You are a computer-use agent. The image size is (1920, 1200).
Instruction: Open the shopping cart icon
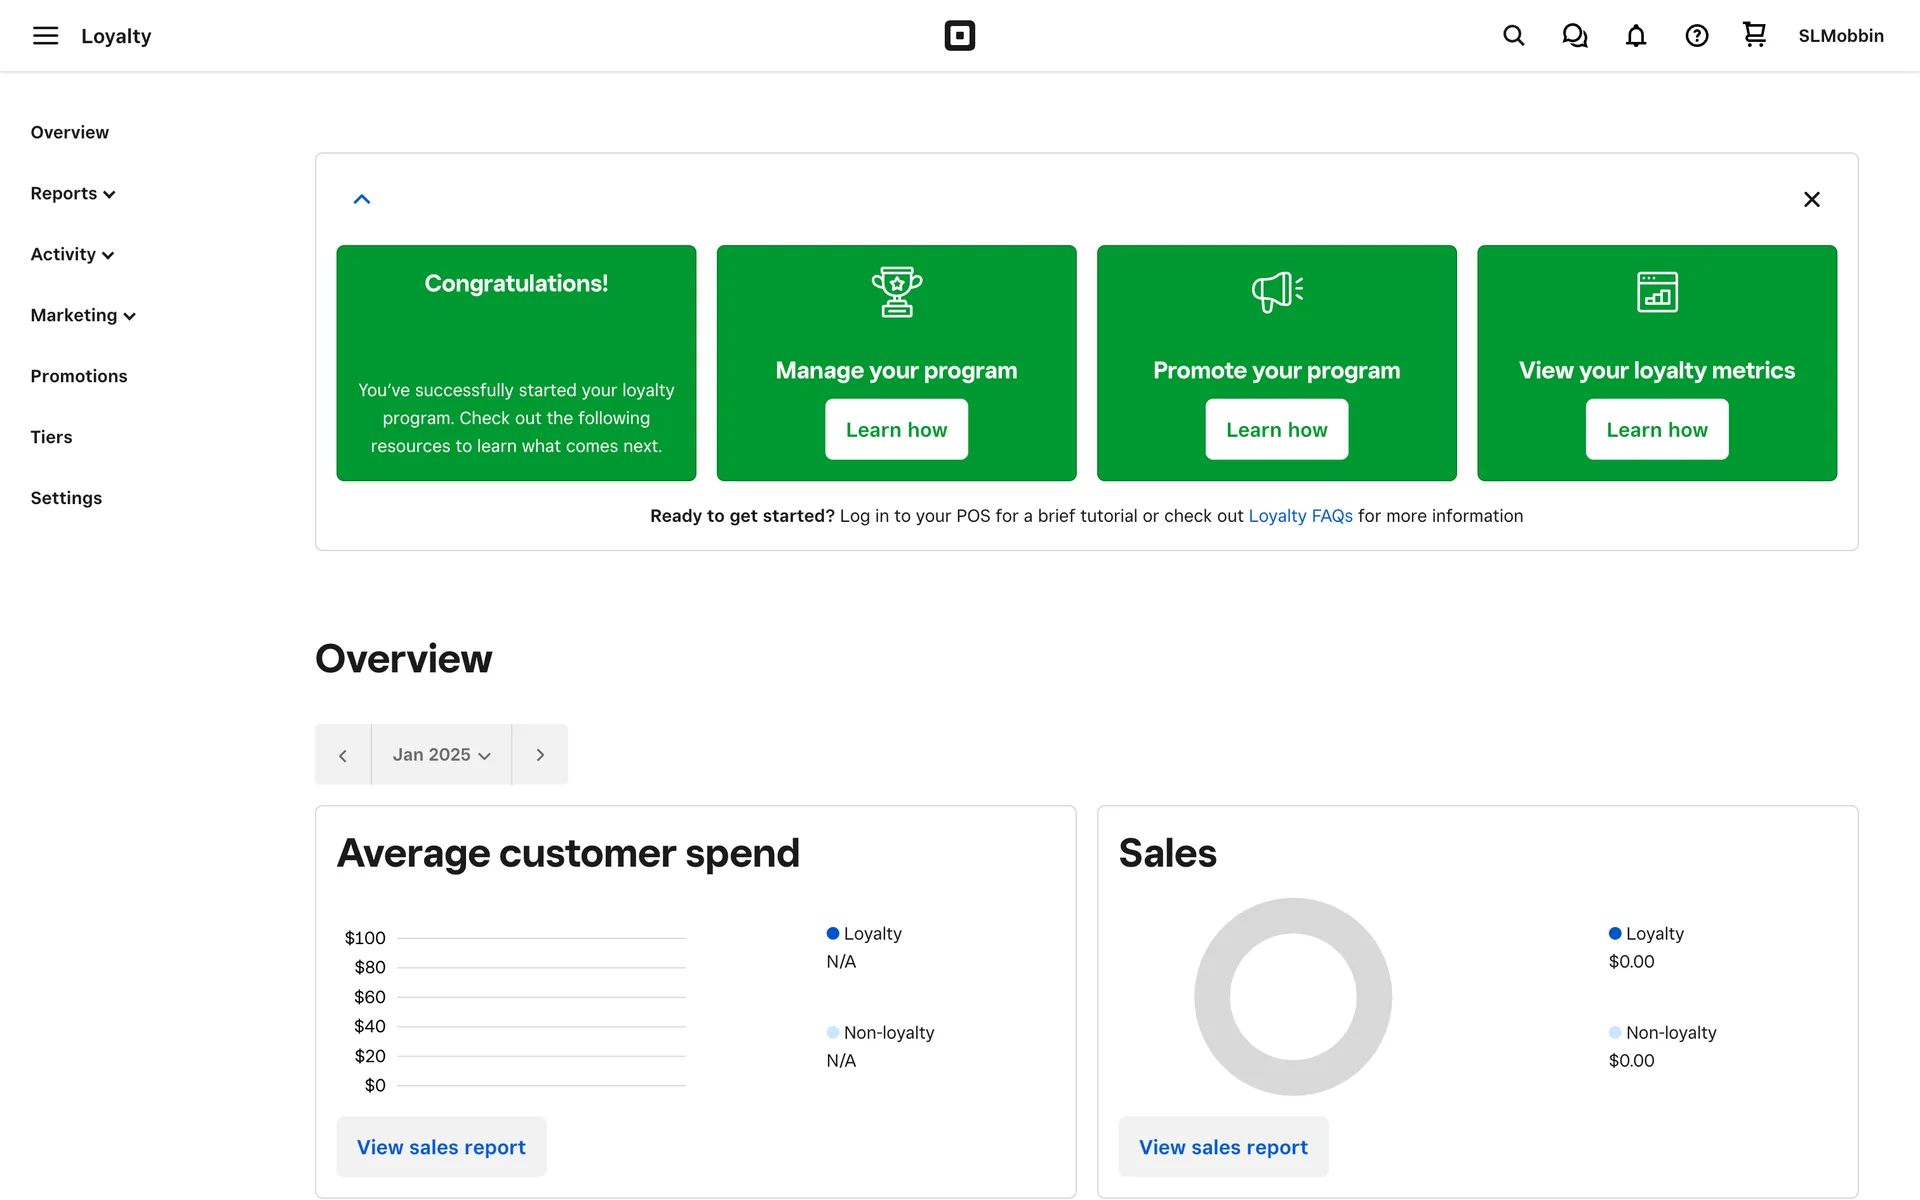[x=1754, y=35]
